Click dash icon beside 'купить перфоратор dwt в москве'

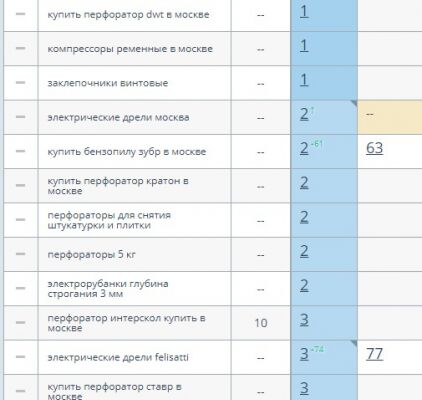click(x=20, y=14)
